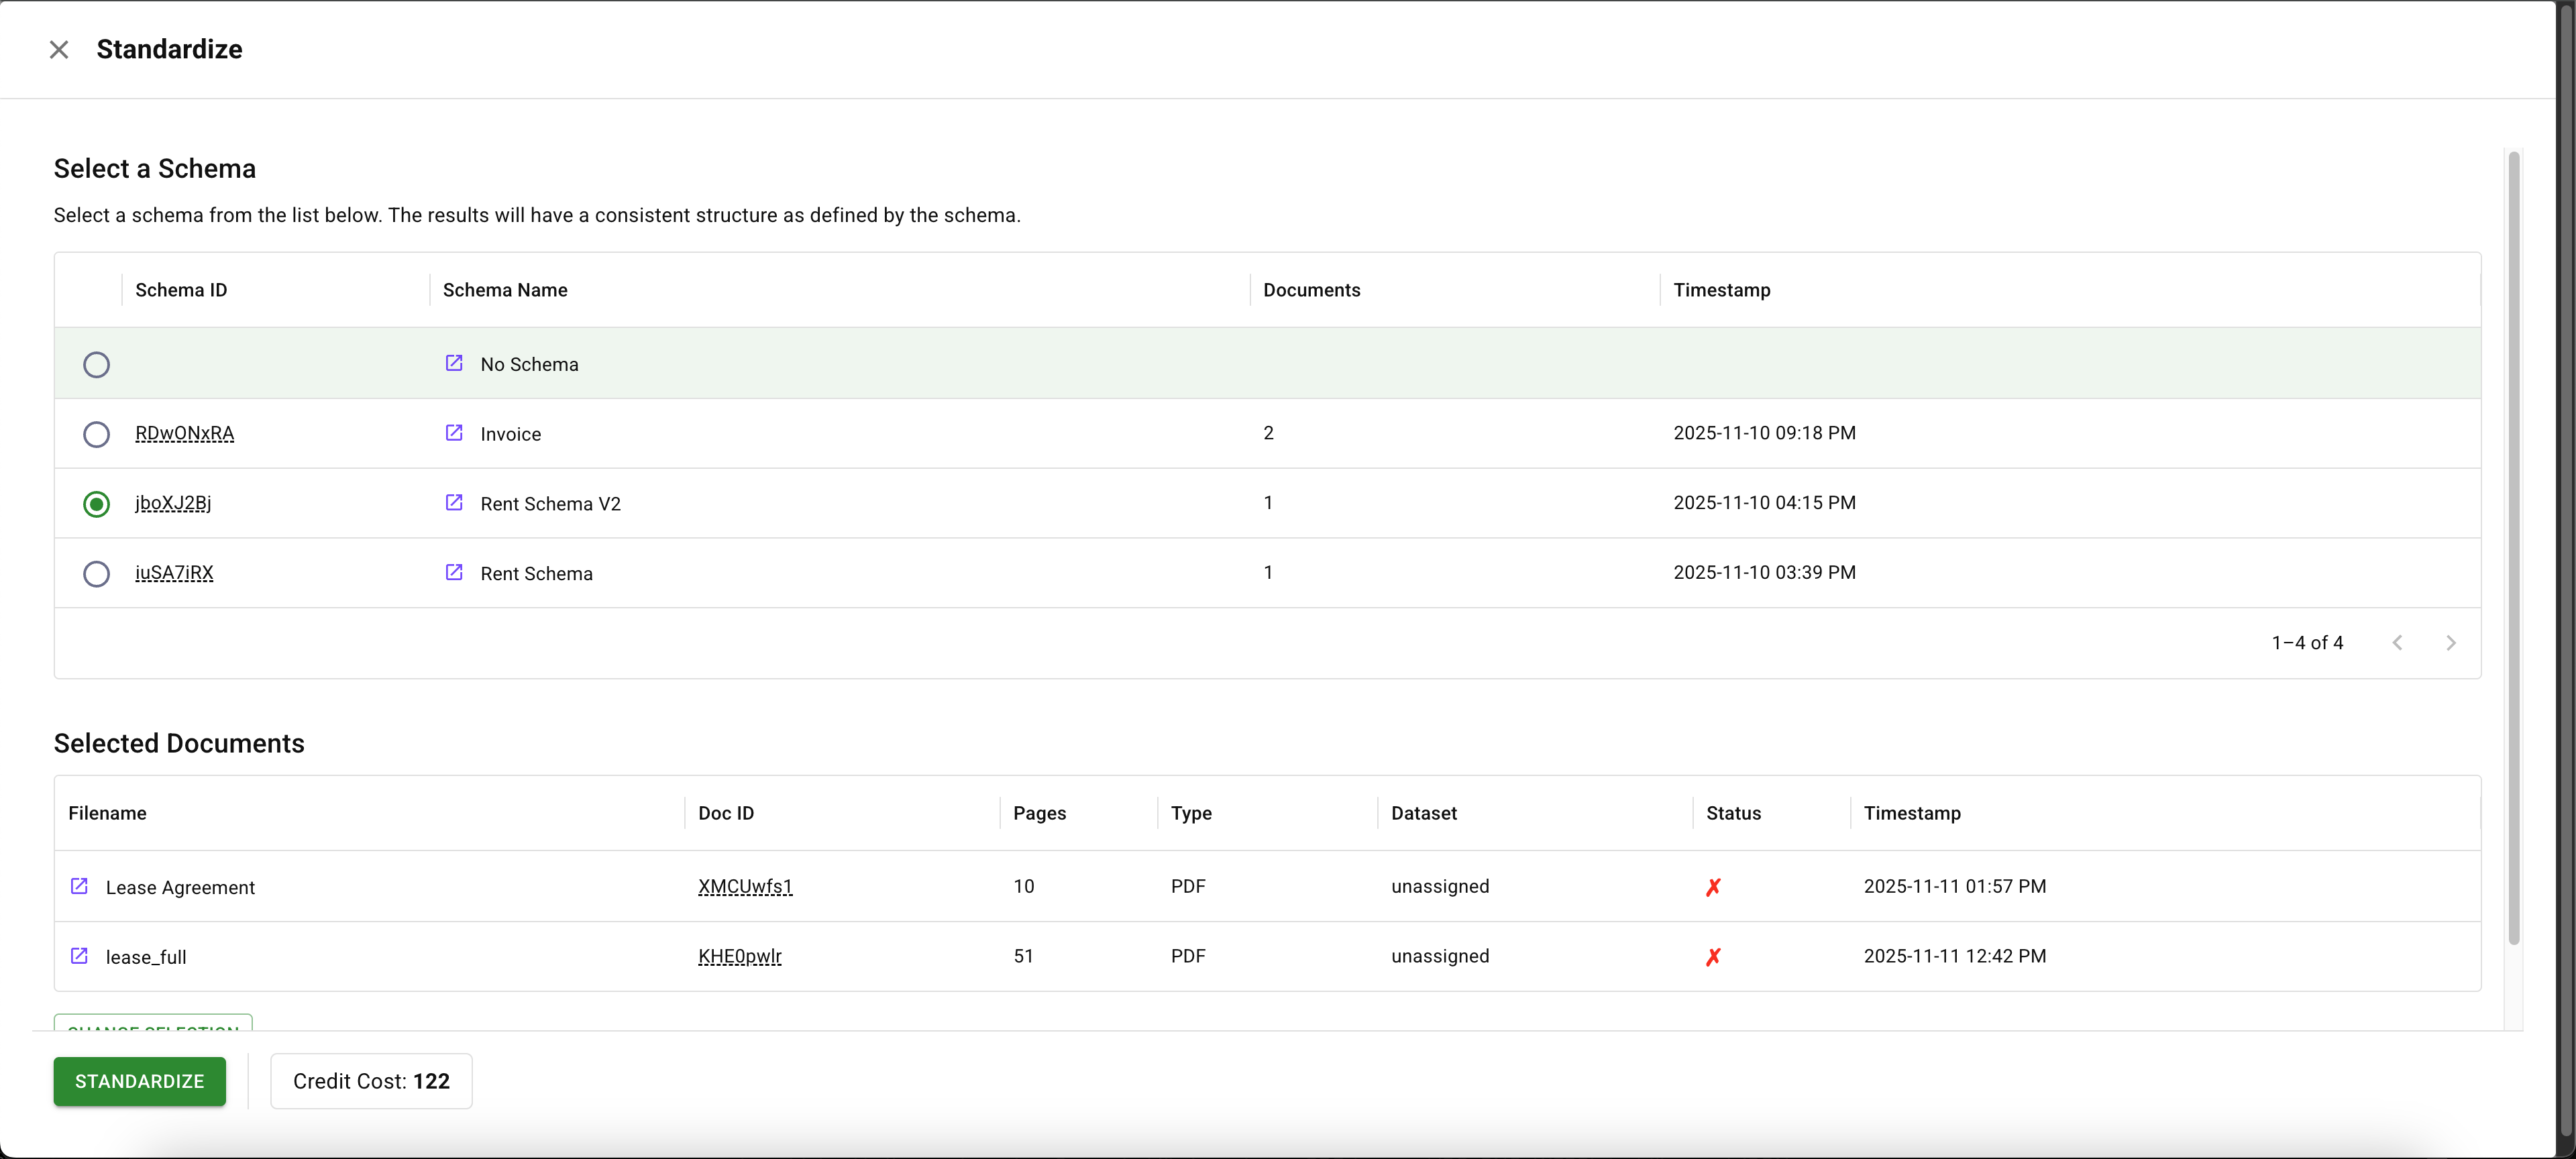Image resolution: width=2576 pixels, height=1159 pixels.
Task: Go to next page of schemas
Action: pos(2450,643)
